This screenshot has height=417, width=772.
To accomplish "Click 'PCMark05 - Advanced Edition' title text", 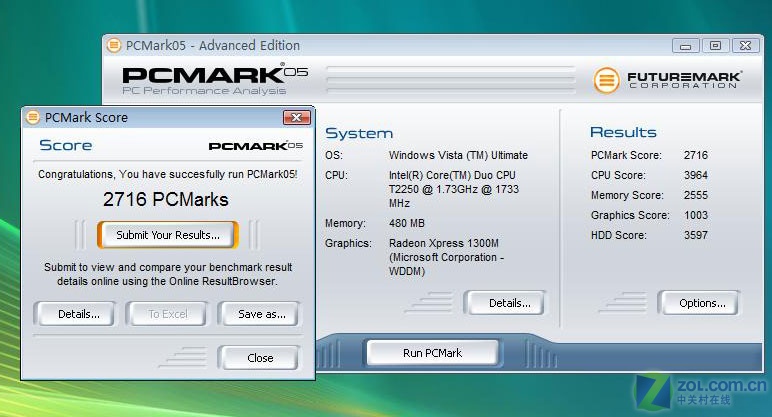I will click(213, 45).
